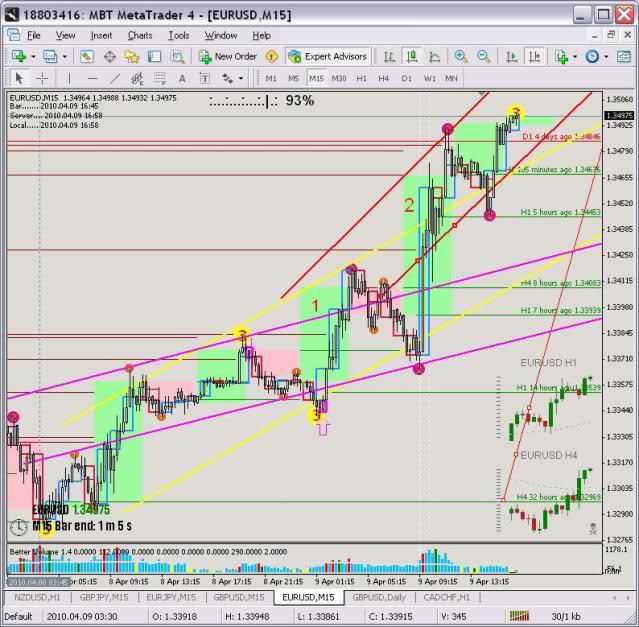
Task: Select the equidistant channel tool
Action: click(x=137, y=78)
